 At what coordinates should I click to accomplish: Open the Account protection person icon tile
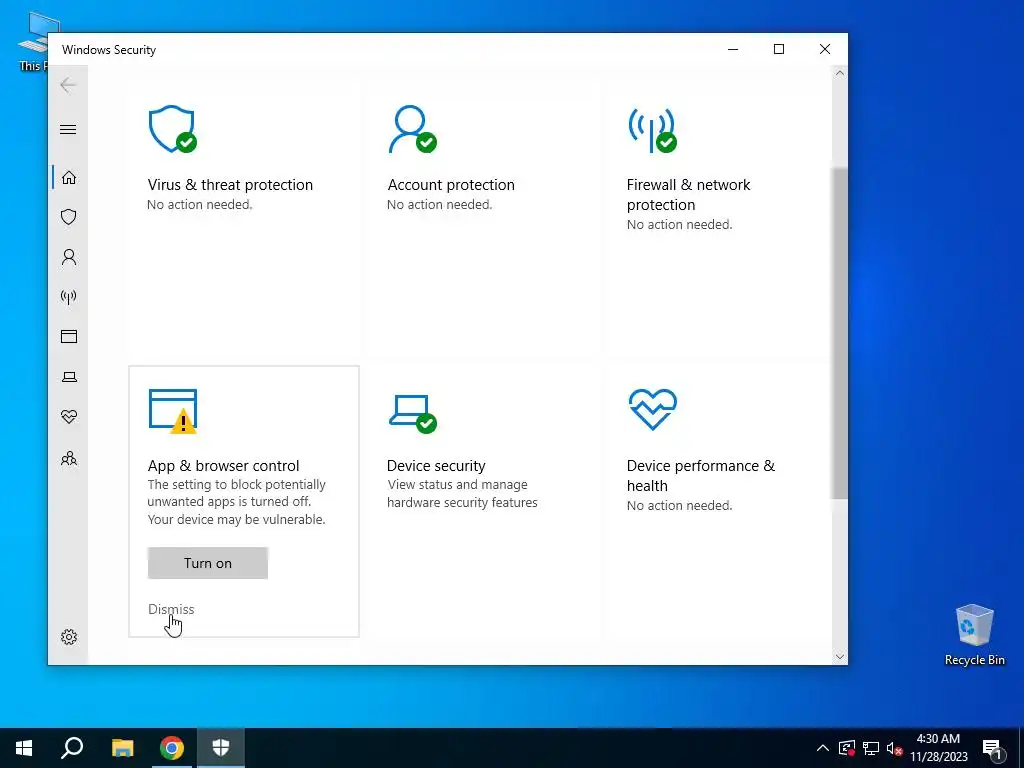[x=412, y=129]
